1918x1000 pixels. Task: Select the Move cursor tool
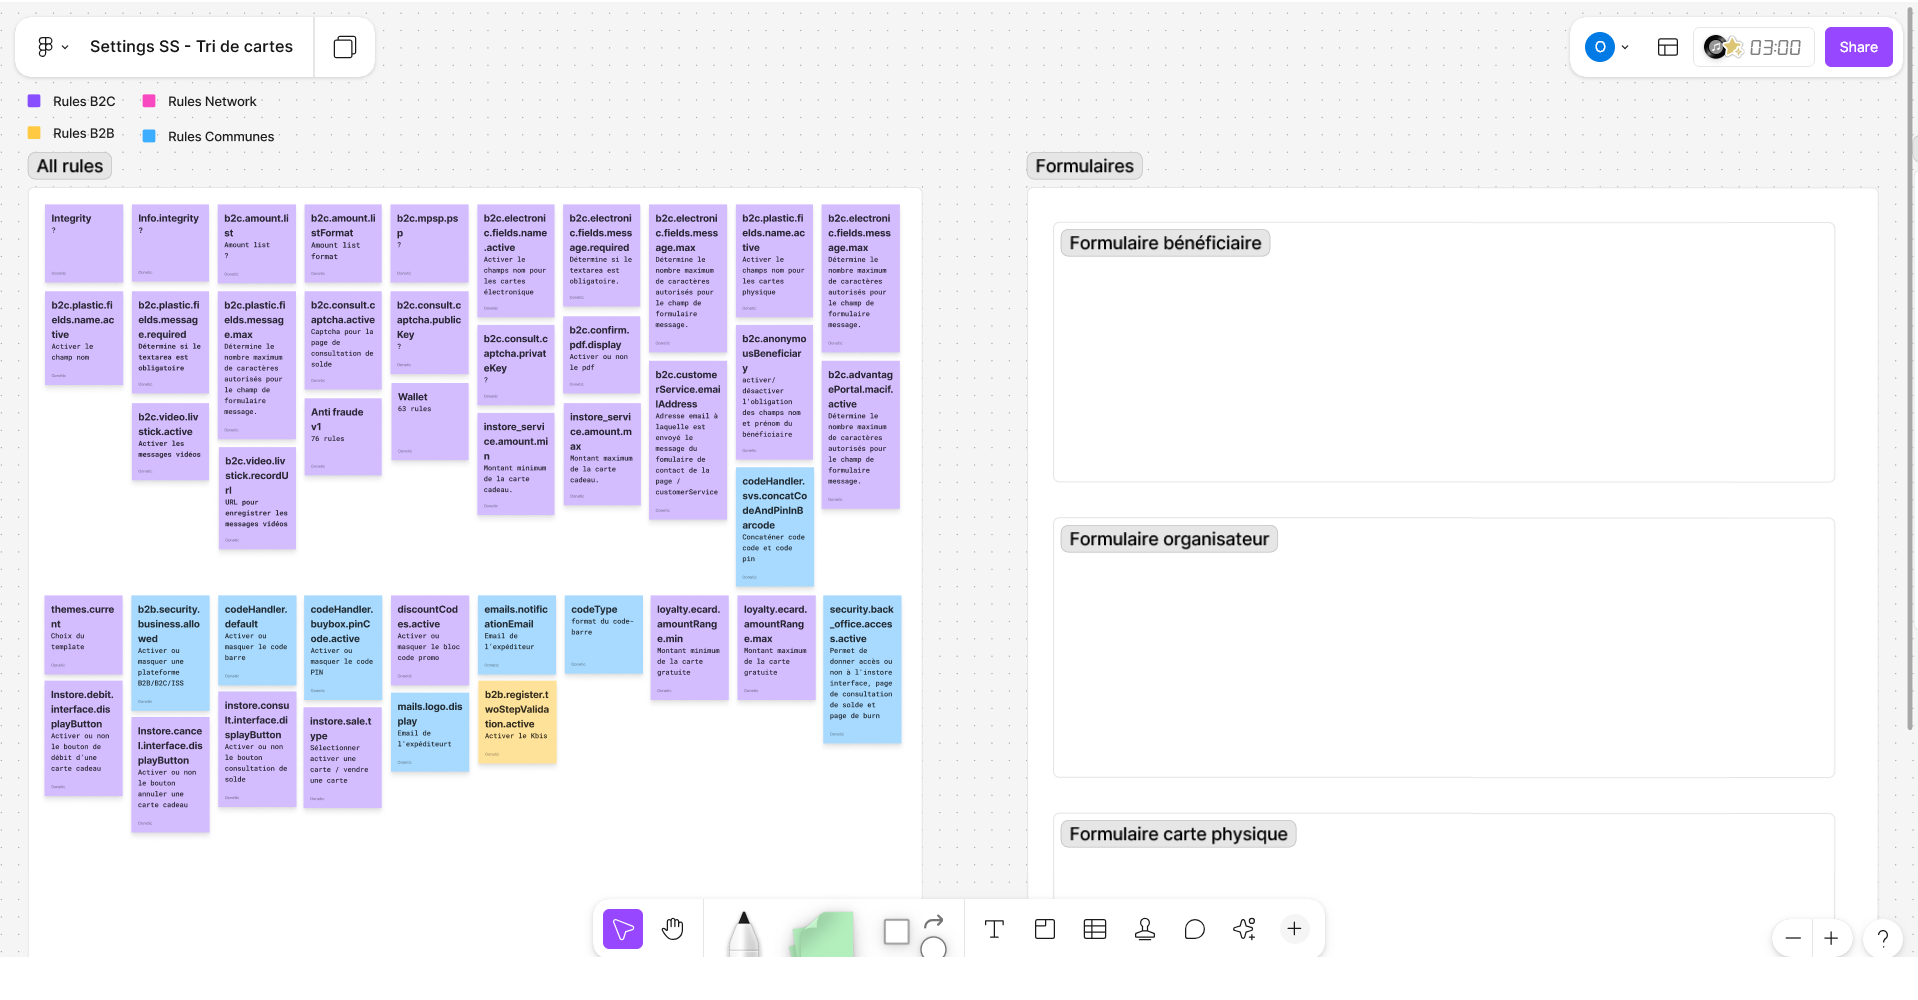(x=622, y=929)
